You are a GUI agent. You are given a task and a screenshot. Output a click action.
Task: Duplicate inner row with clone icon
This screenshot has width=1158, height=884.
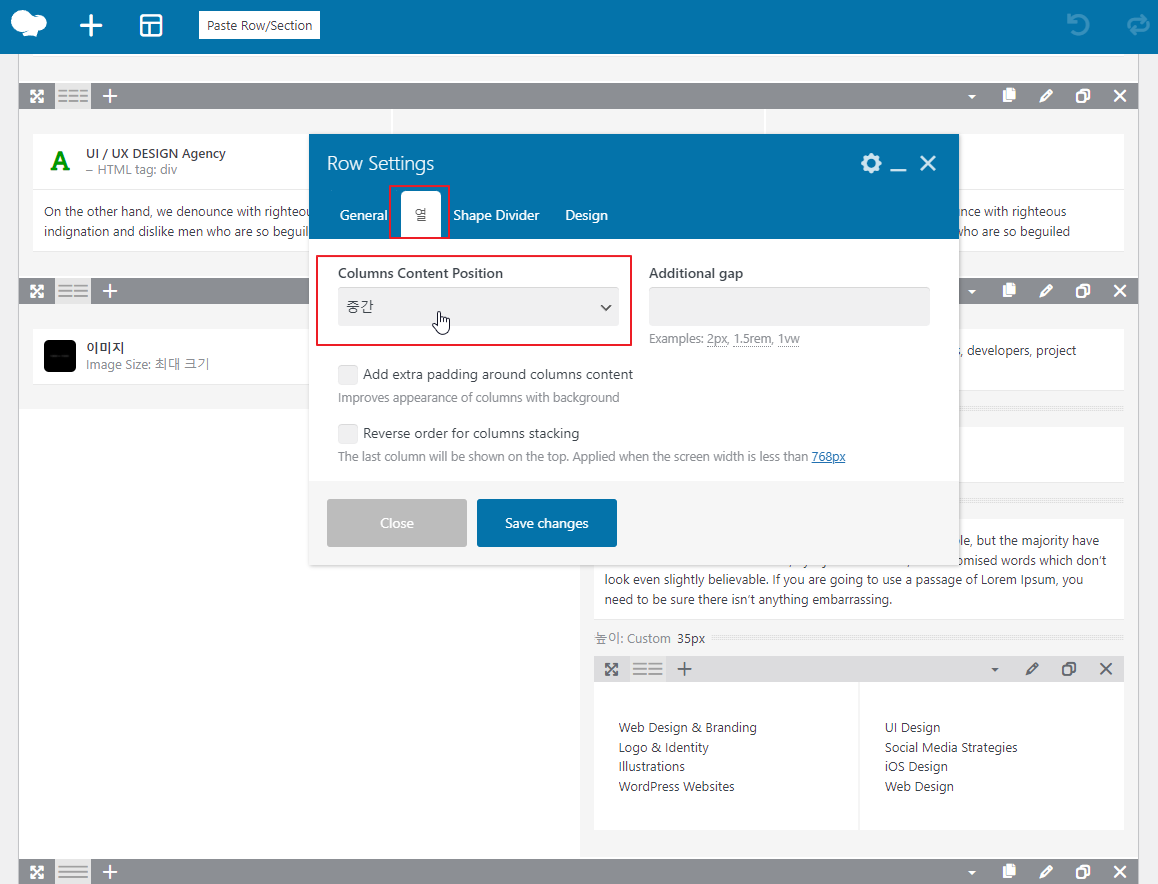[x=1069, y=669]
